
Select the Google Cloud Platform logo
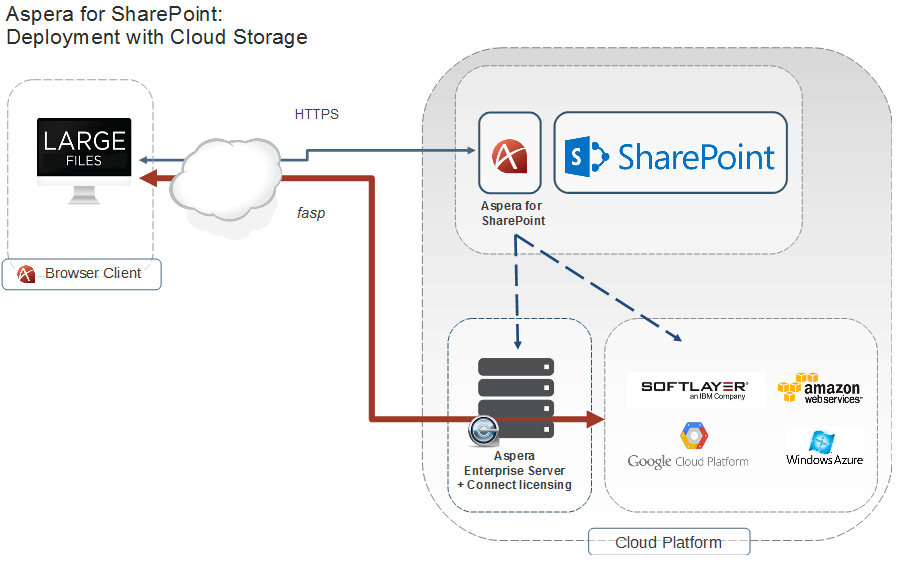pos(689,447)
